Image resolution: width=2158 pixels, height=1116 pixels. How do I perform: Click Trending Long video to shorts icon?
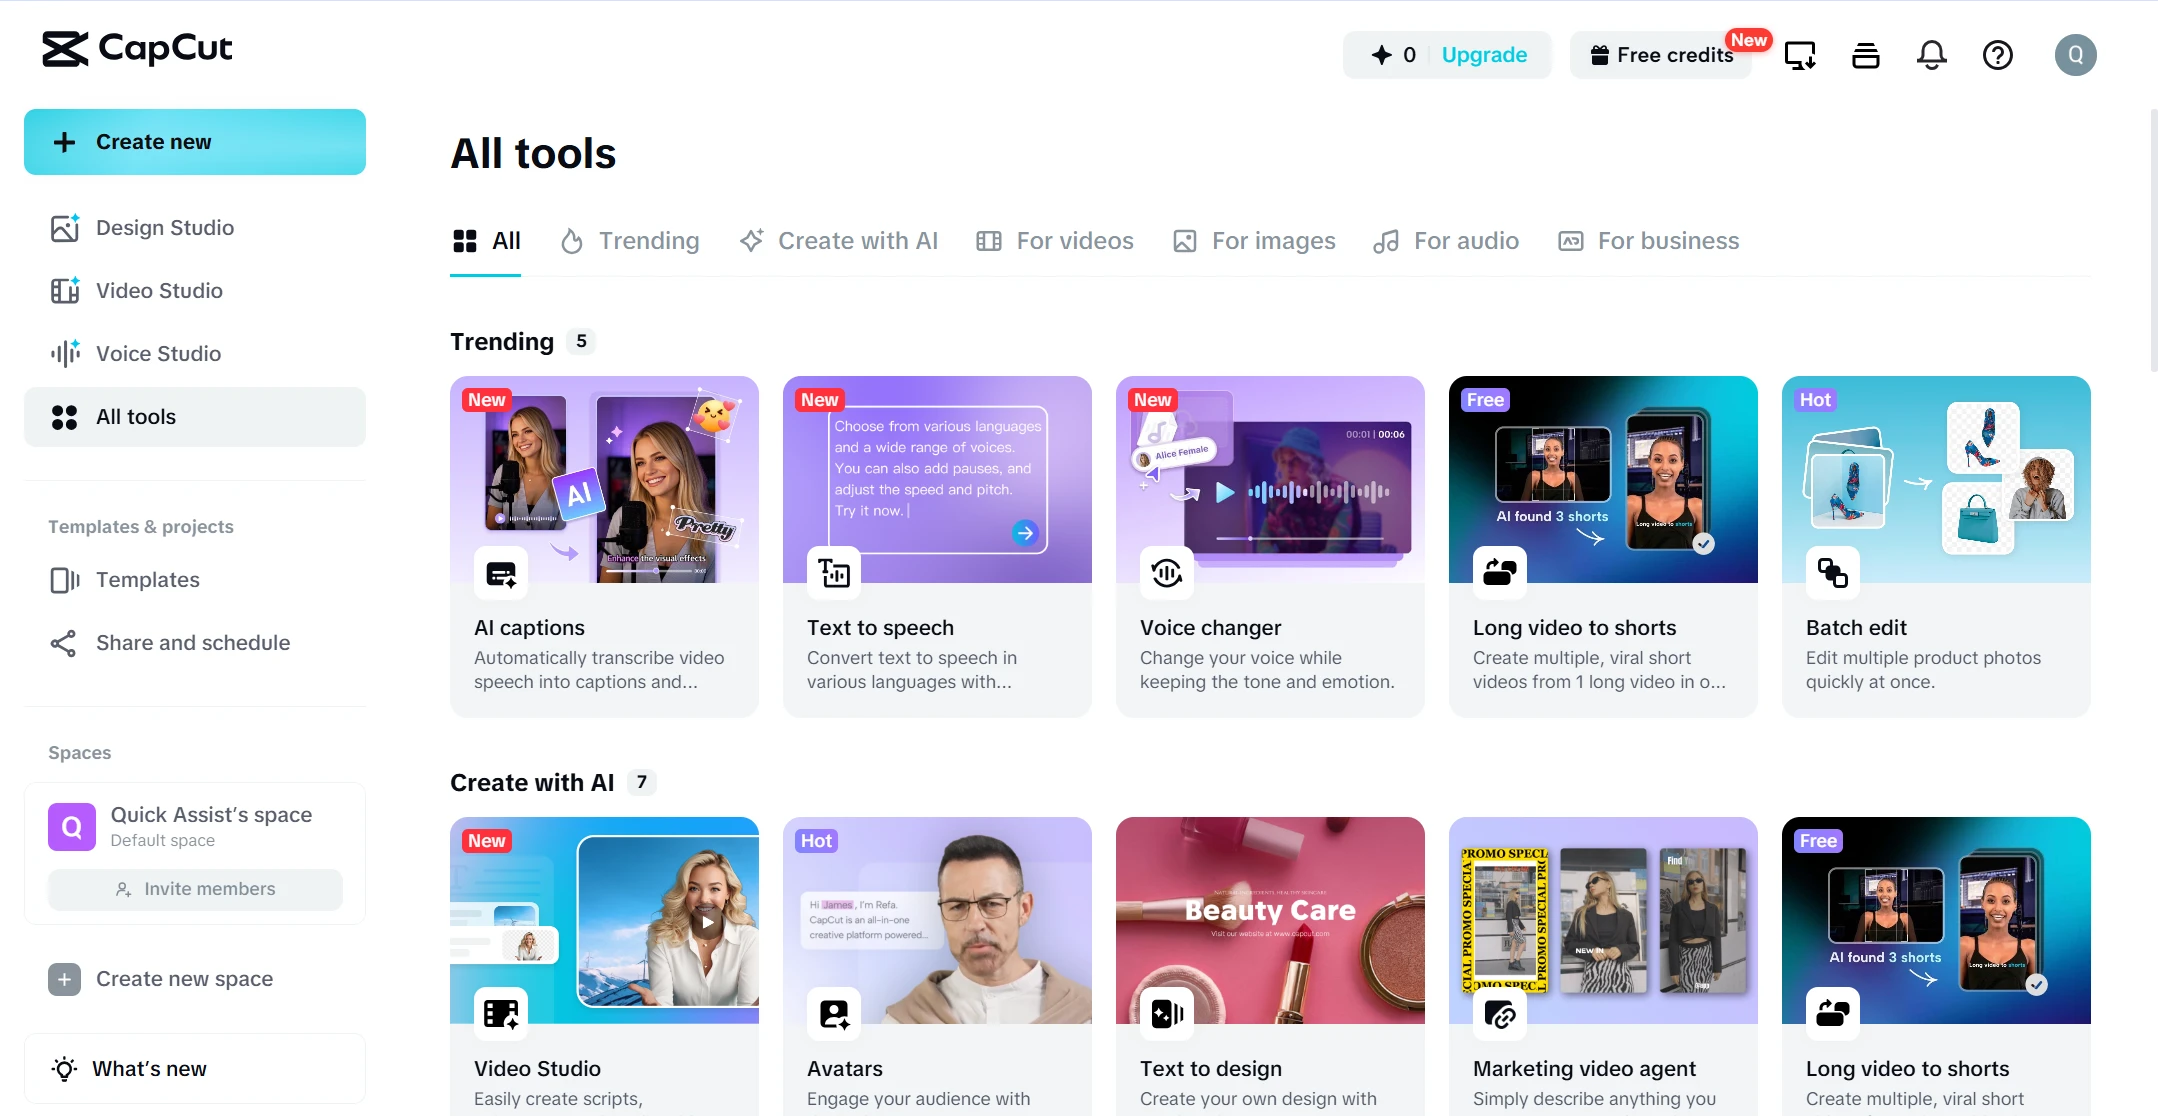click(1500, 573)
